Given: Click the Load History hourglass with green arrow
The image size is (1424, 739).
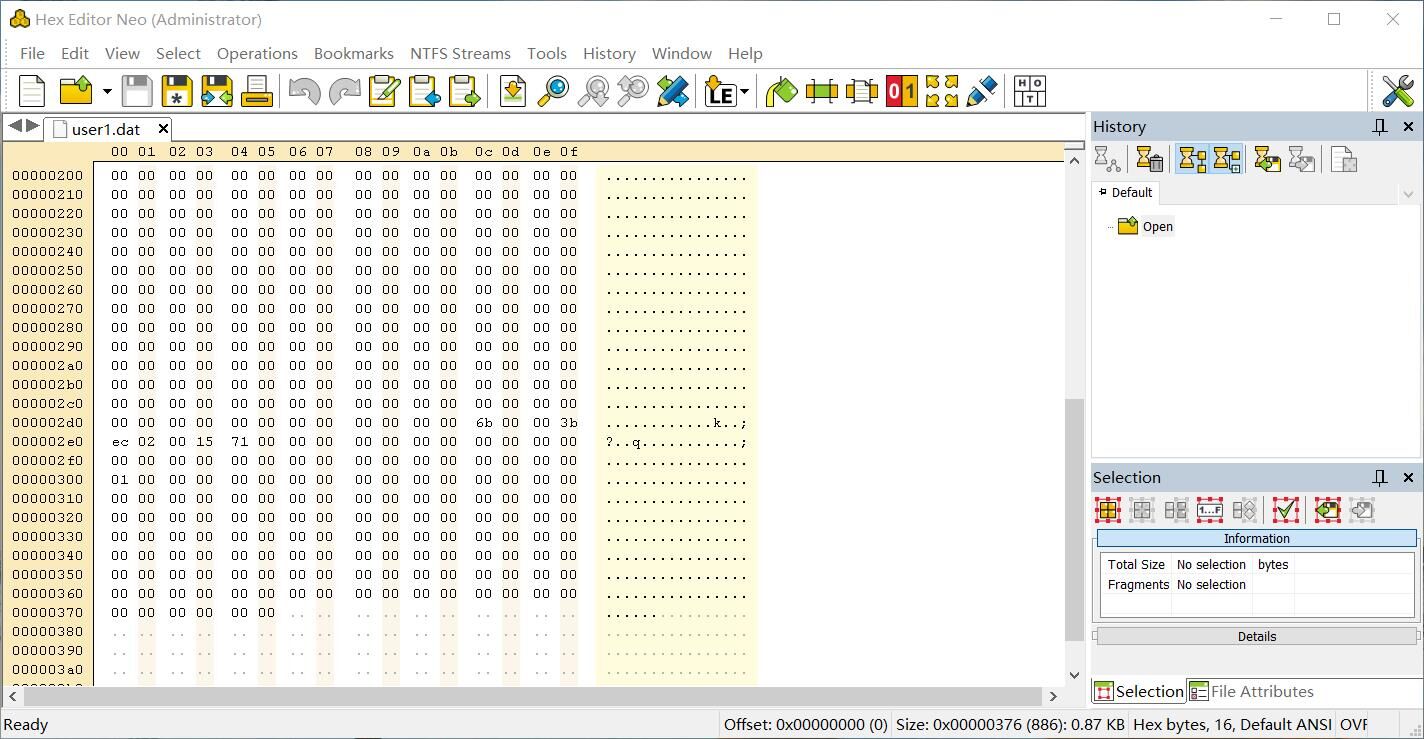Looking at the screenshot, I should (x=1268, y=159).
